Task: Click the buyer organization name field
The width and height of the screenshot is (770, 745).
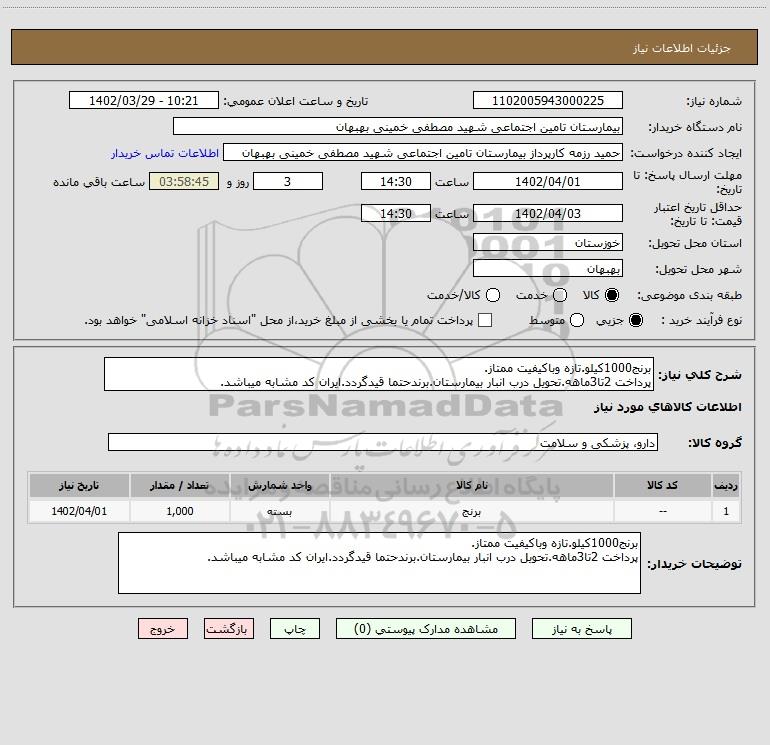Action: 398,126
